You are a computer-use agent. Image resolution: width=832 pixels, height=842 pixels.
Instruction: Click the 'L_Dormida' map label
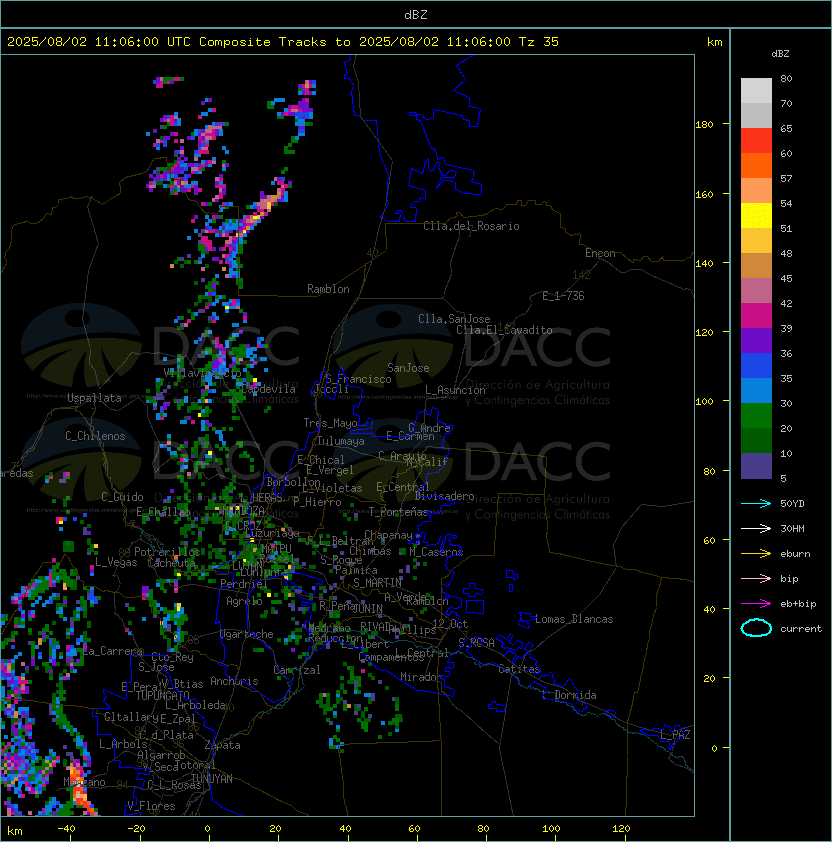(x=569, y=695)
